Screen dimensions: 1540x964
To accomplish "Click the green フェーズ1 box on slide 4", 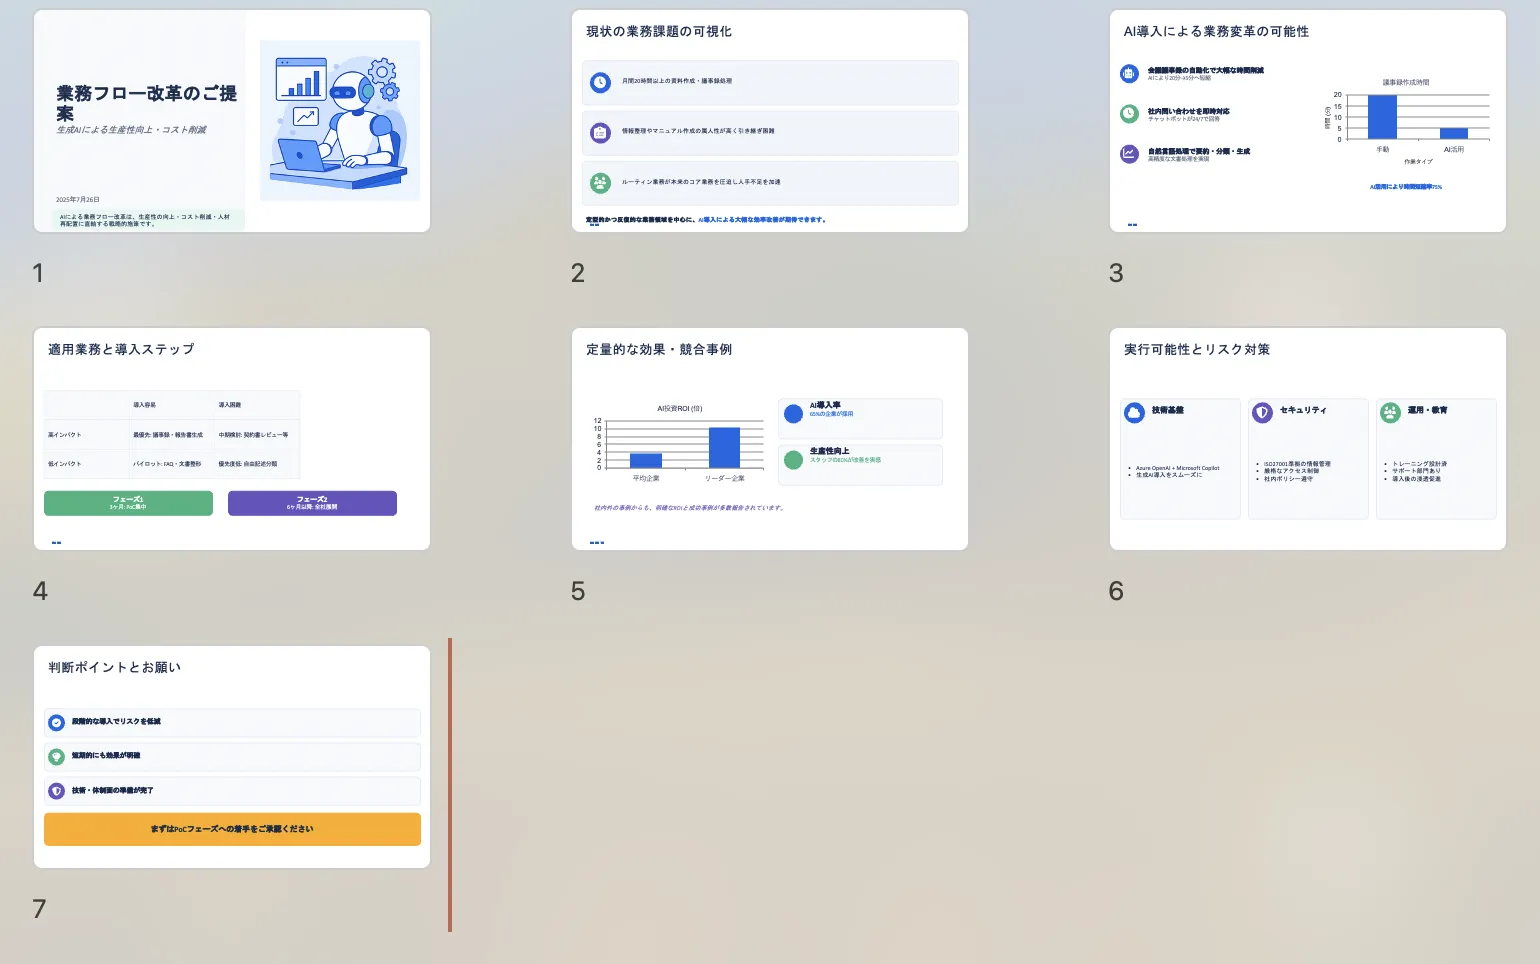I will pos(128,503).
